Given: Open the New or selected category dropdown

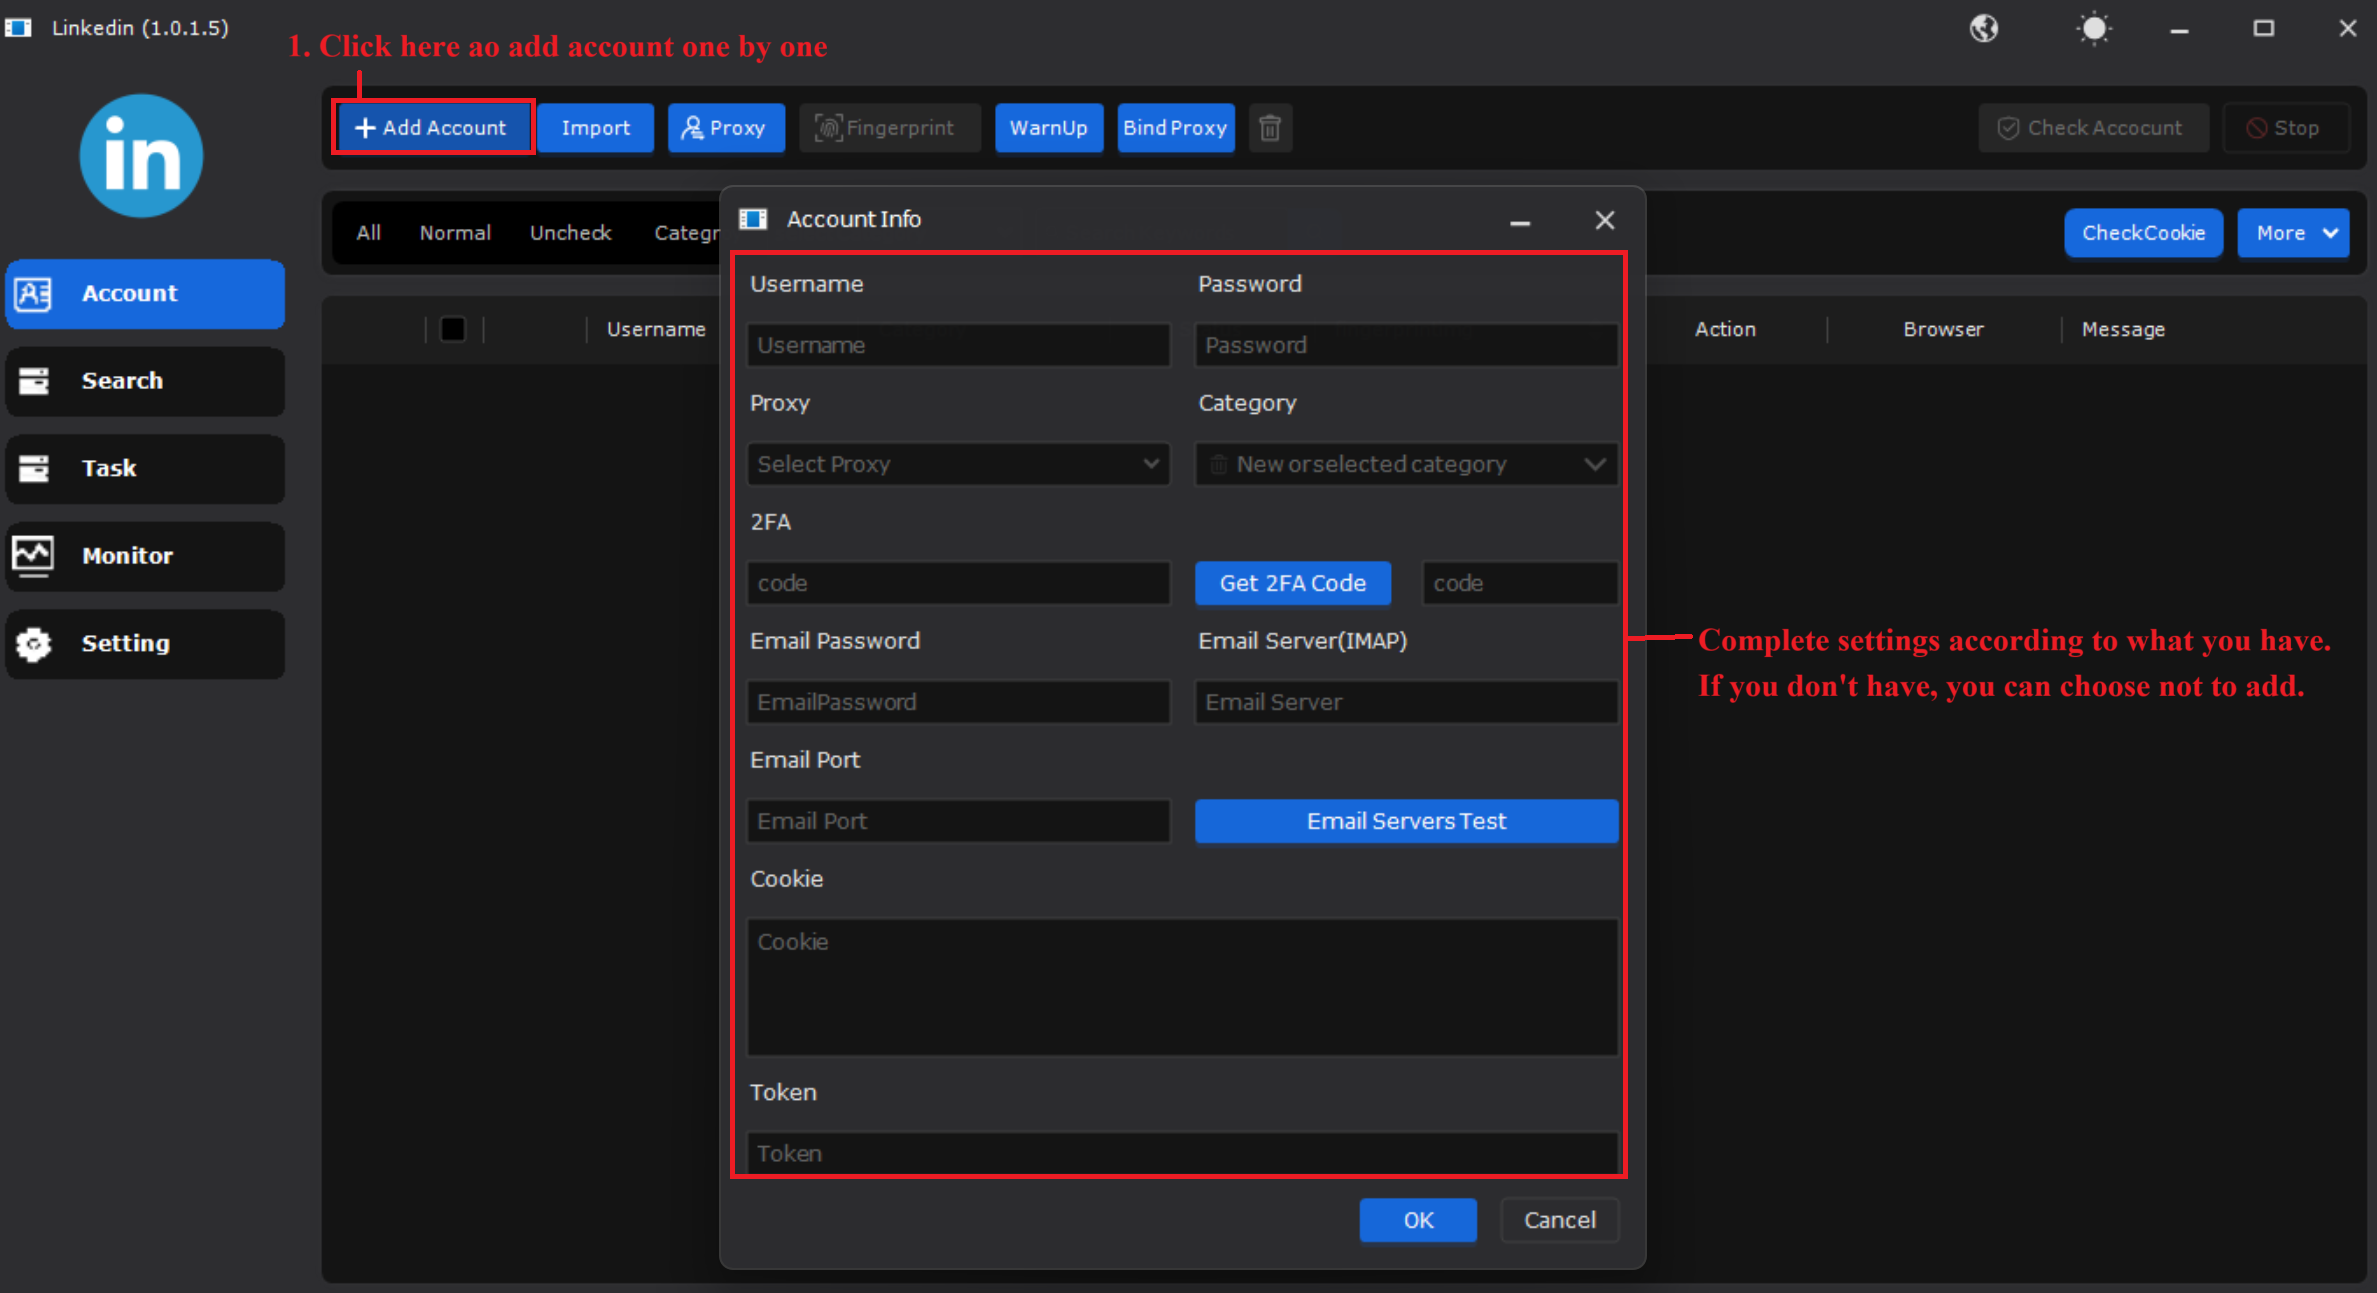Looking at the screenshot, I should [x=1406, y=464].
